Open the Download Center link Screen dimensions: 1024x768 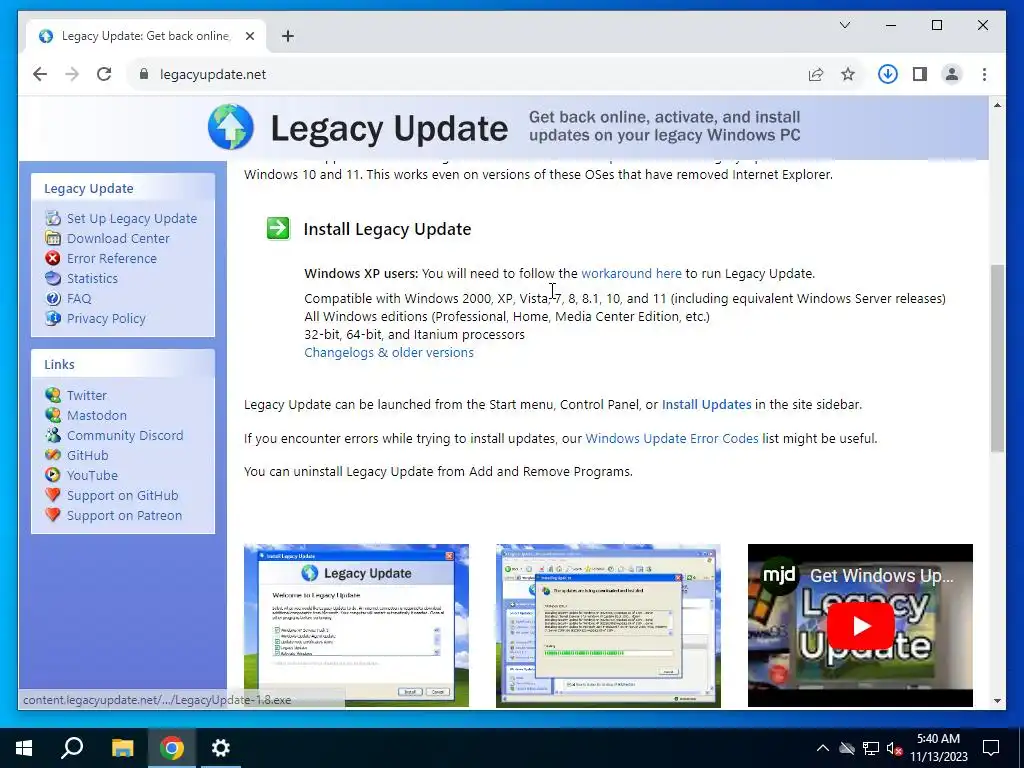click(x=118, y=238)
